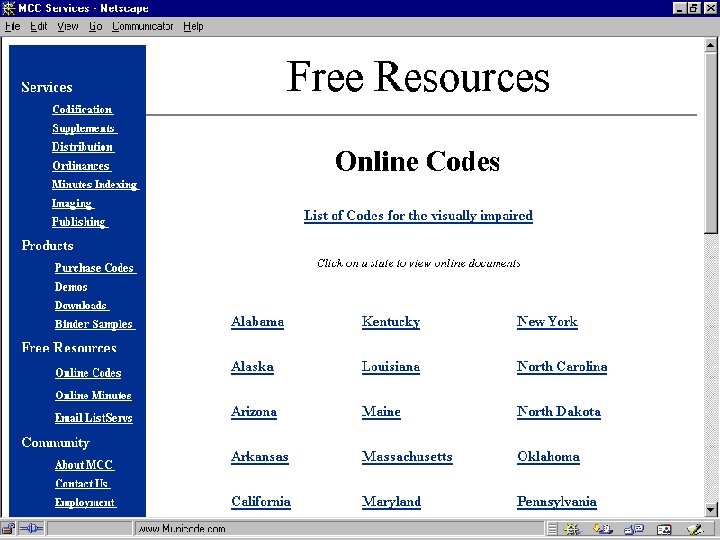Click the Netscape icon in the title bar

tap(8, 8)
